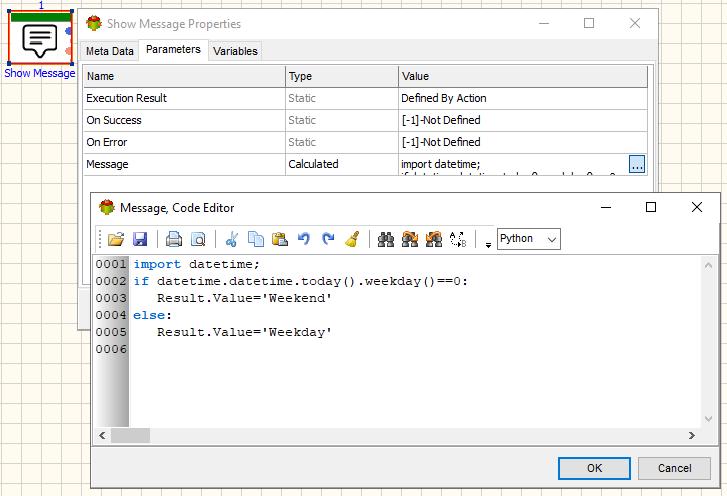
Task: Click code line 'import datetime;'
Action: [197, 264]
